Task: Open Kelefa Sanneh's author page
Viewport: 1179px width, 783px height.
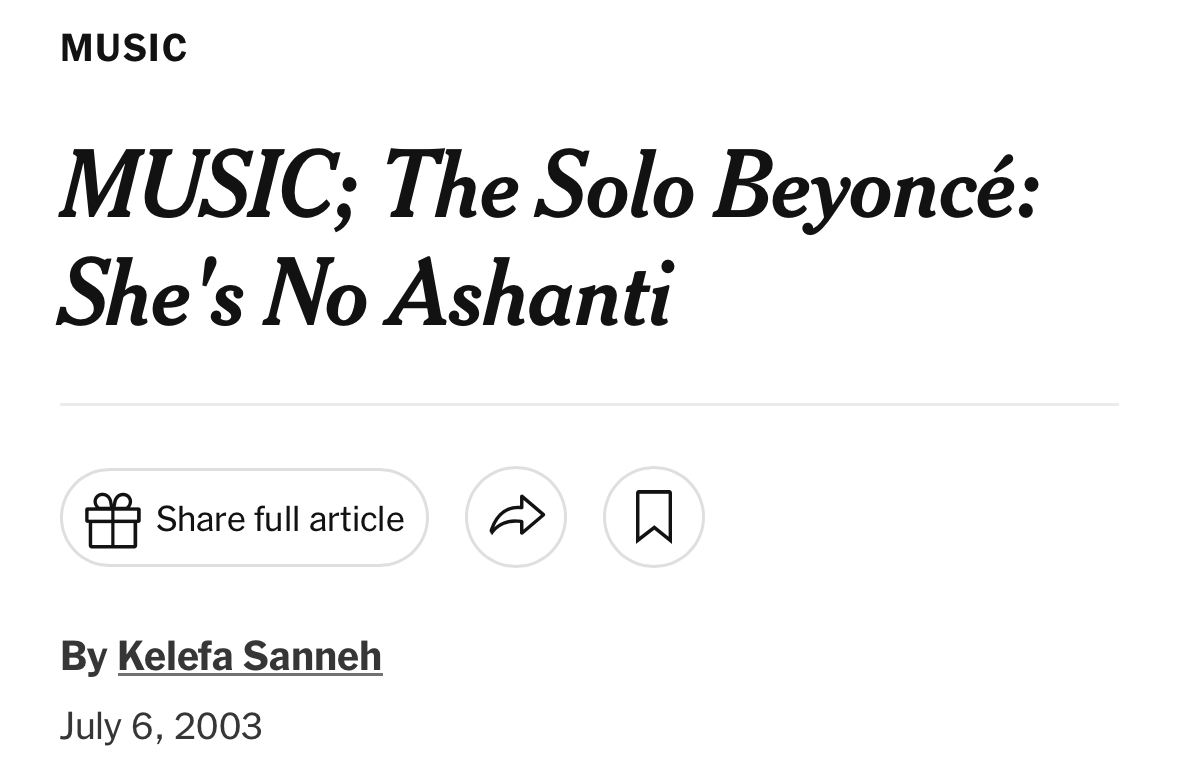Action: [250, 657]
